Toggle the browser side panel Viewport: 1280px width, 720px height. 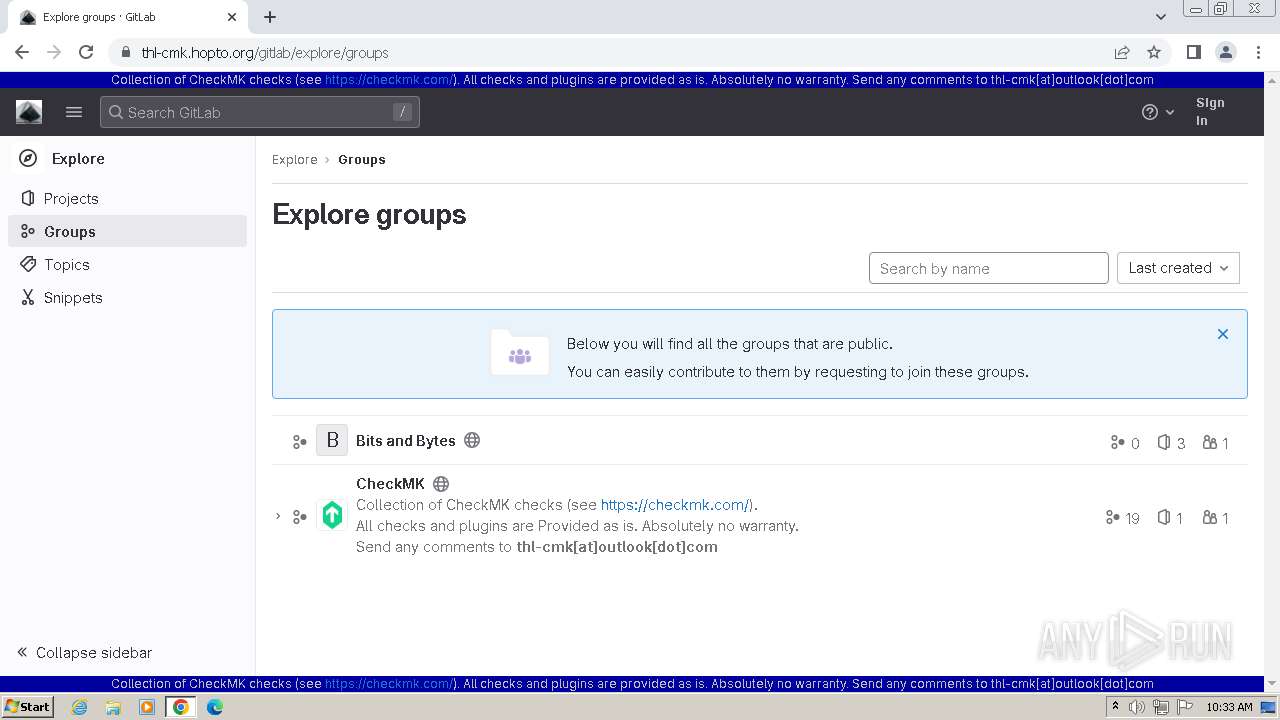pos(1193,52)
